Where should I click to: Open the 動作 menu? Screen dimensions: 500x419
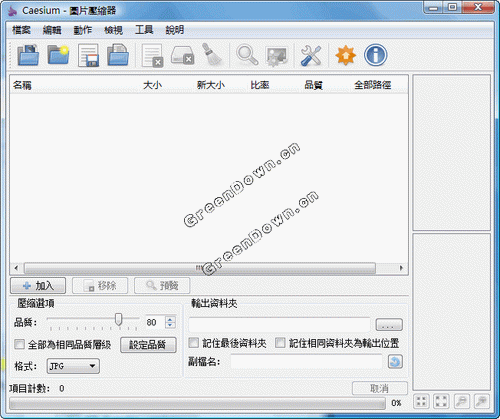pyautogui.click(x=83, y=30)
